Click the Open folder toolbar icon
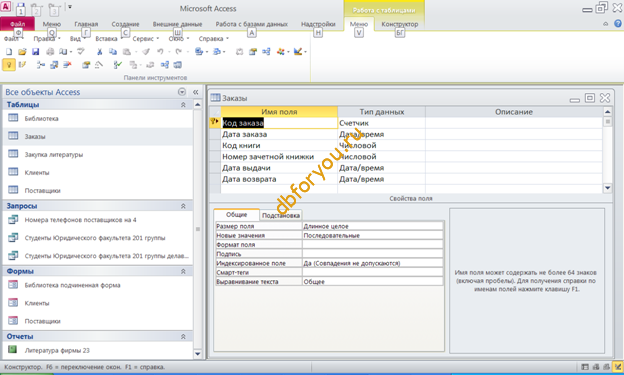The height and width of the screenshot is (375, 624). coord(22,52)
